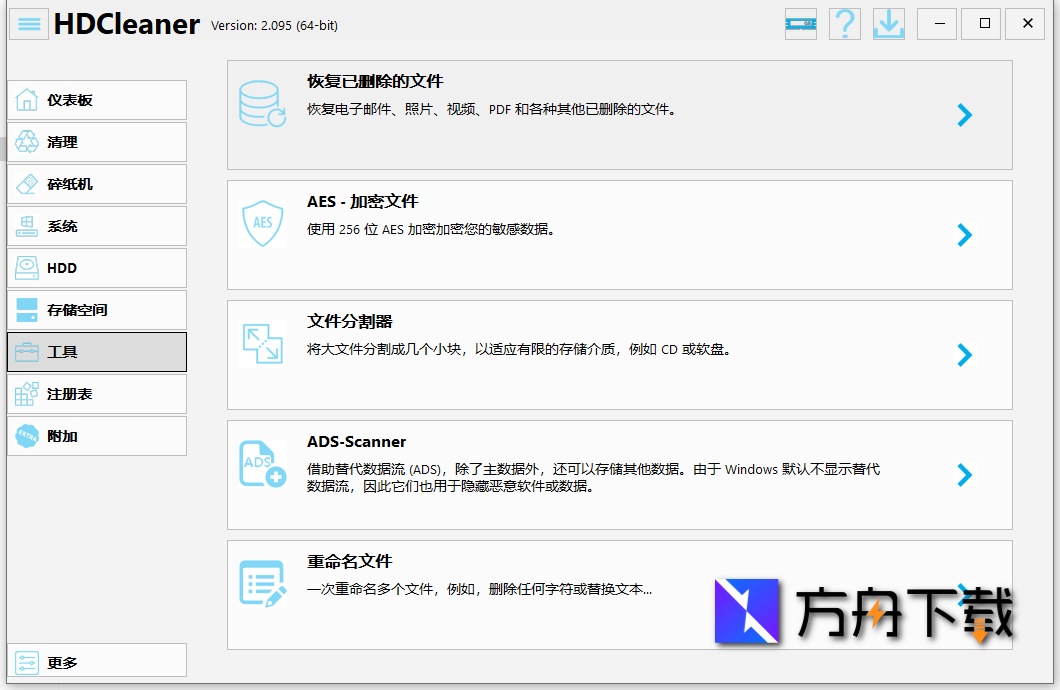This screenshot has width=1060, height=690.
Task: Expand the 恢复已删除的文件 entry via its chevron
Action: click(x=964, y=115)
